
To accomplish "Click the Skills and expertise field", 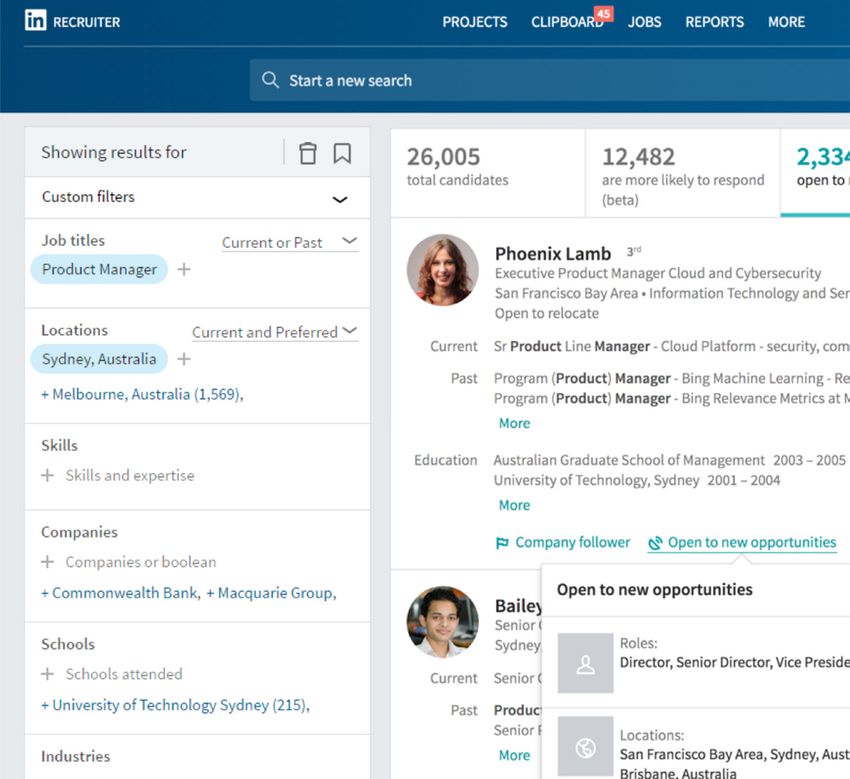I will click(x=130, y=475).
